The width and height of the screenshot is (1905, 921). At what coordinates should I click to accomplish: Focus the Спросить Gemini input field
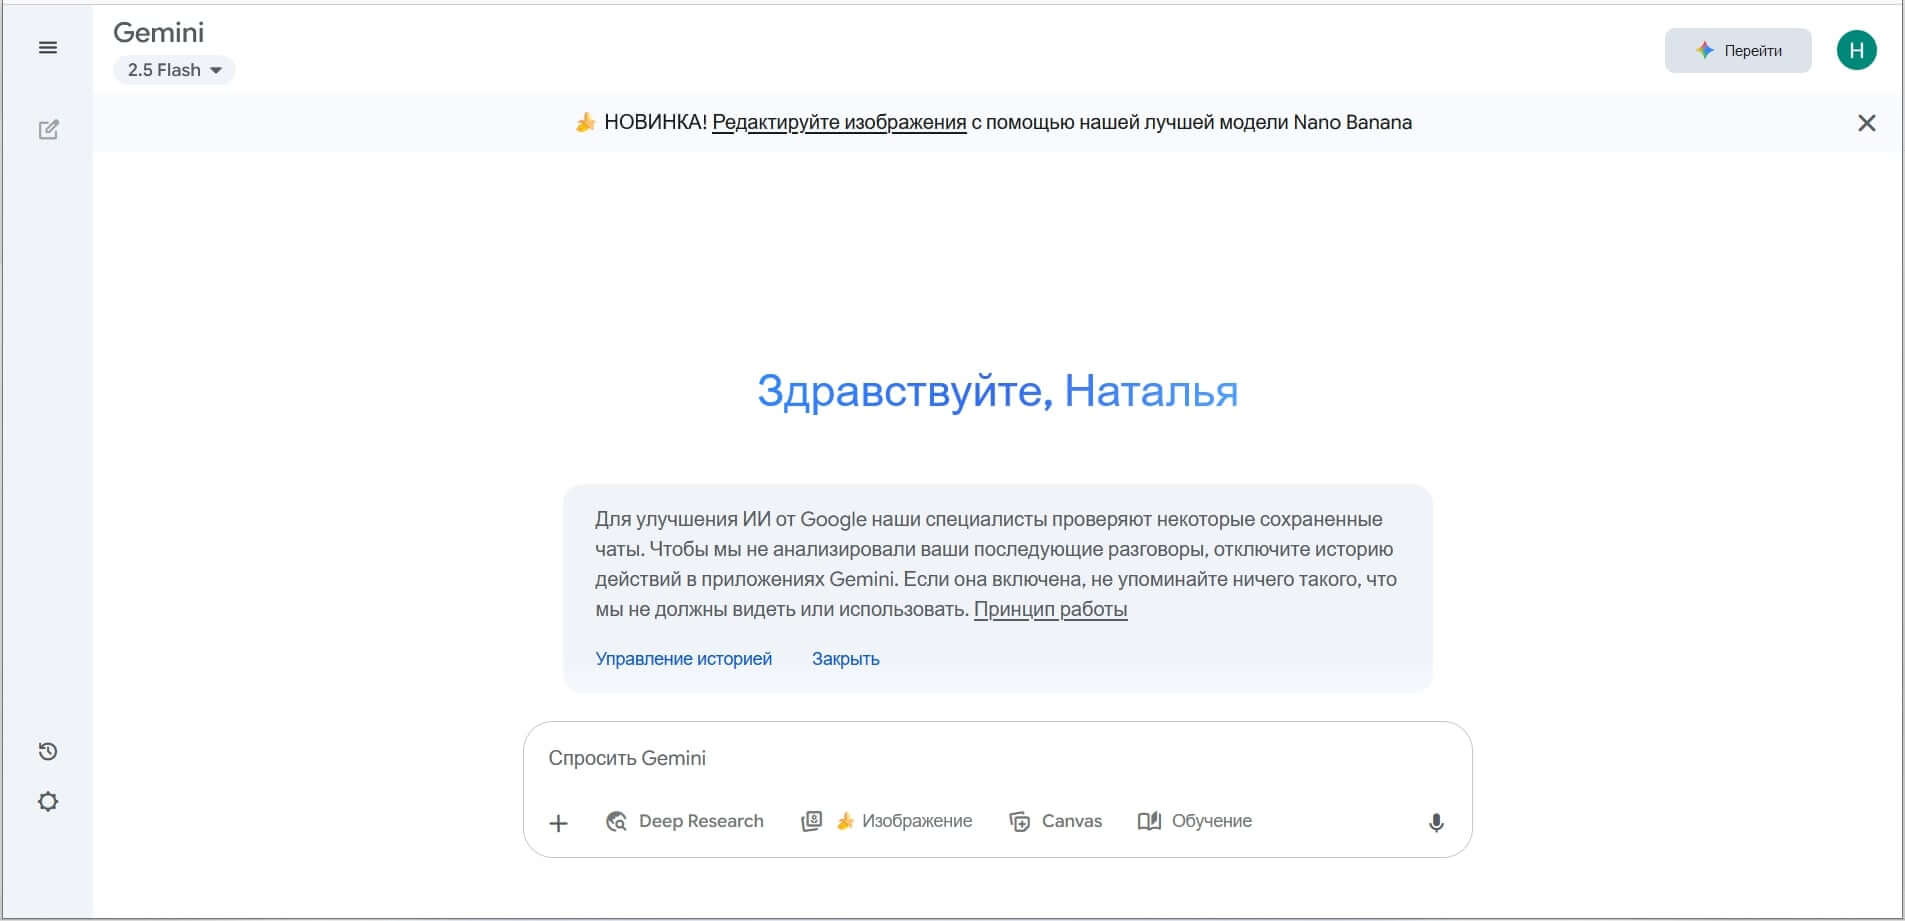click(997, 758)
